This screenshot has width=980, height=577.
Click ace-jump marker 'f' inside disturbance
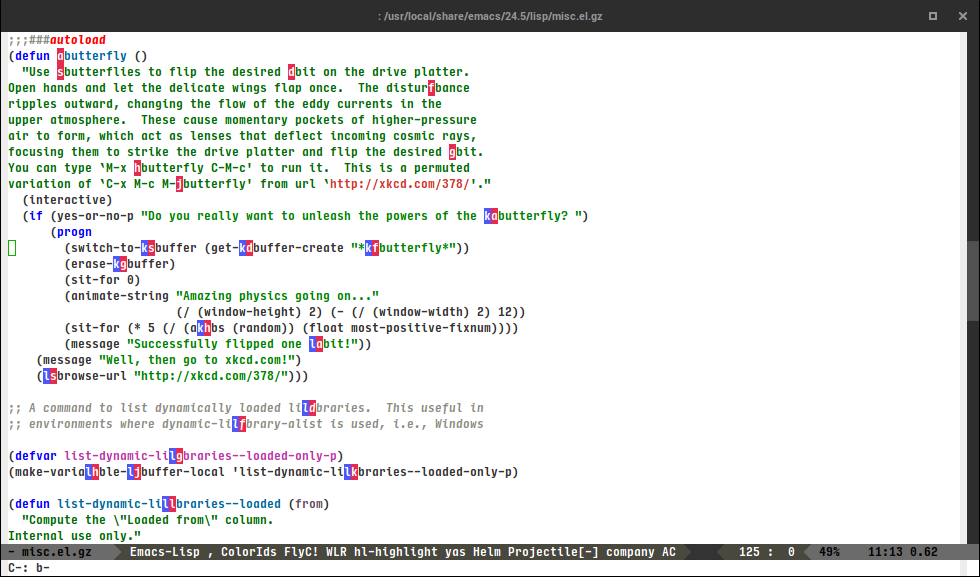(x=431, y=88)
